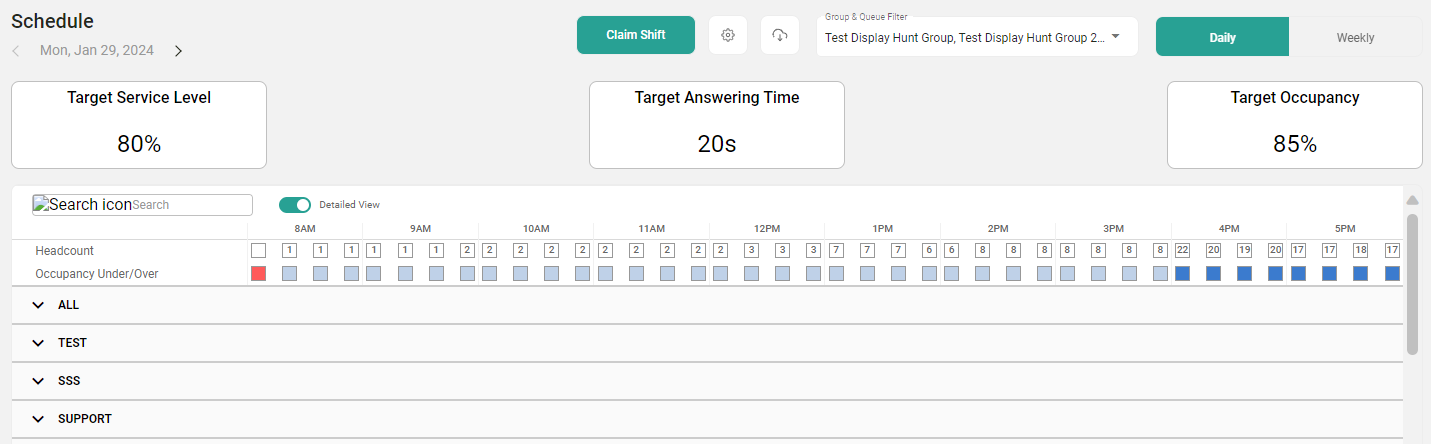Expand the SUPPORT group row
The height and width of the screenshot is (444, 1431).
click(38, 419)
